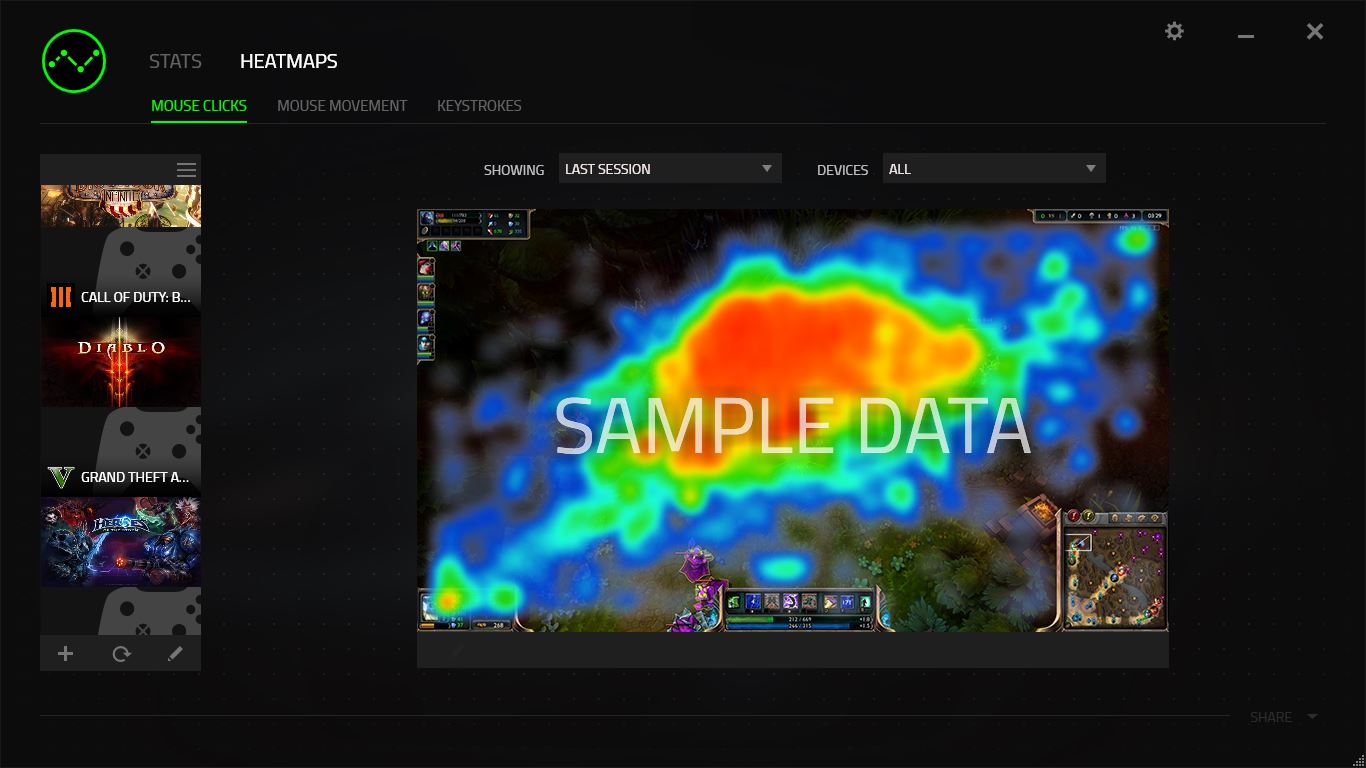Switch to the Keystrokes sub-tab
The image size is (1366, 768).
click(479, 105)
